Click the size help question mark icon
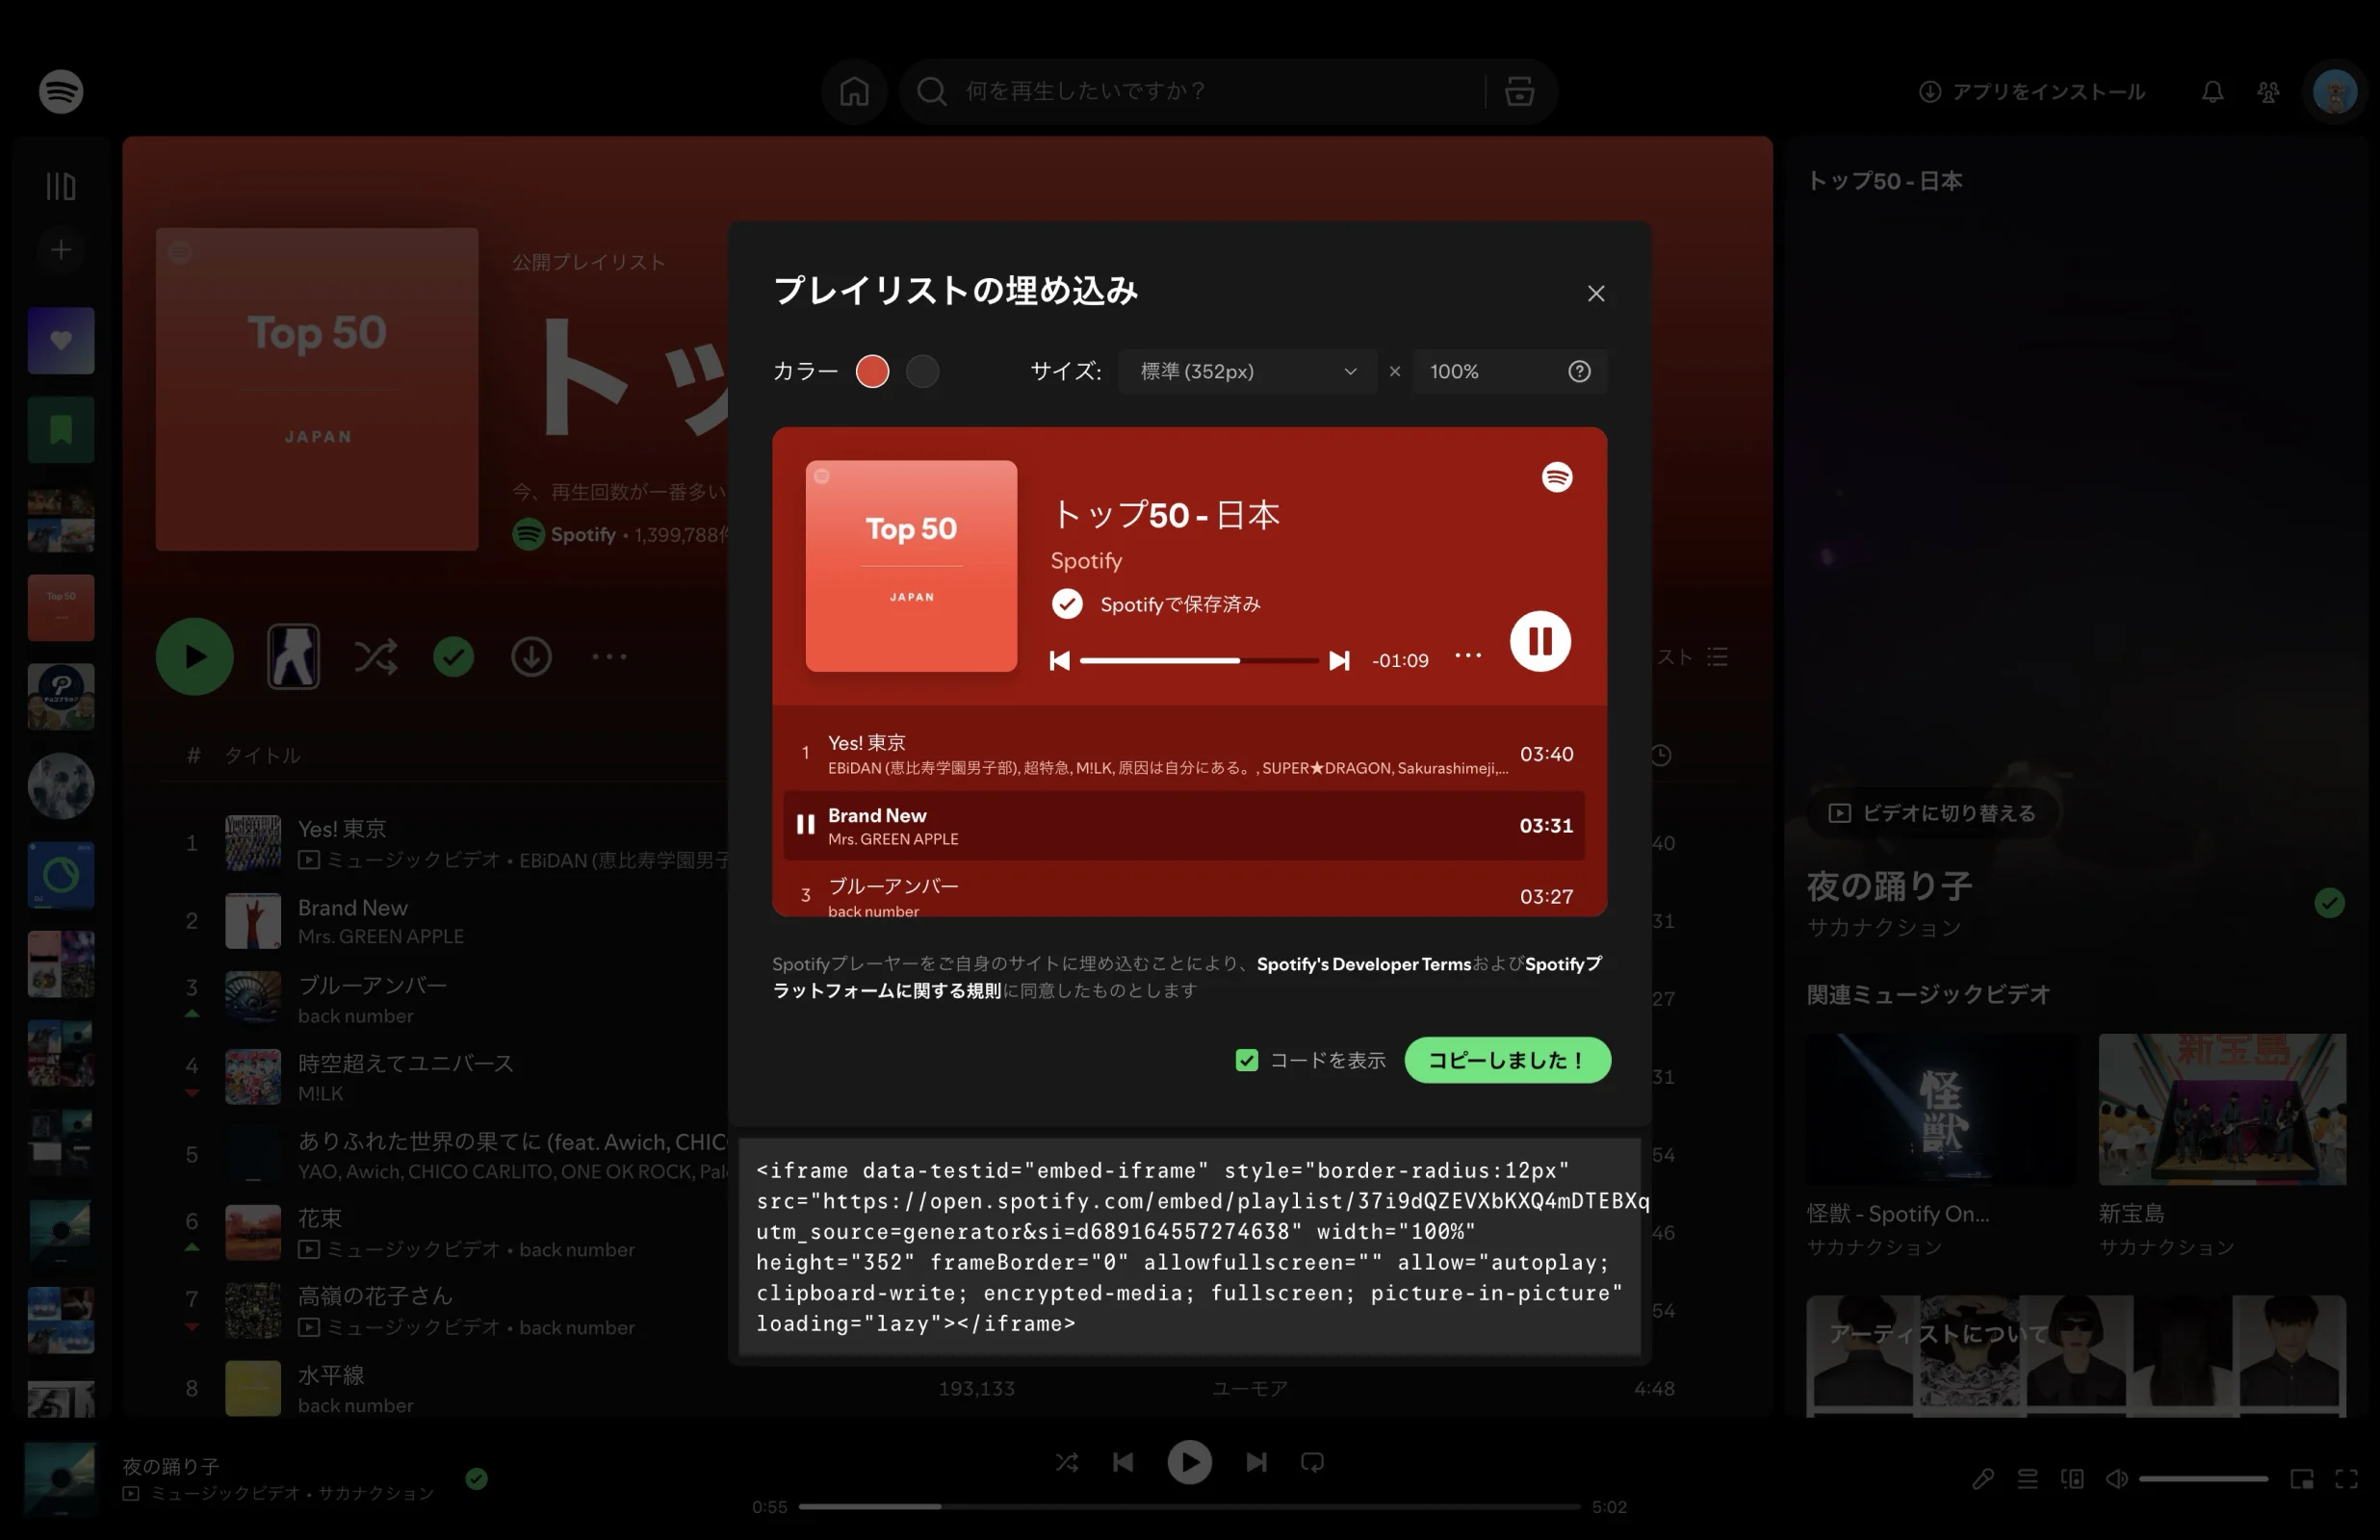The image size is (2380, 1540). [1579, 371]
